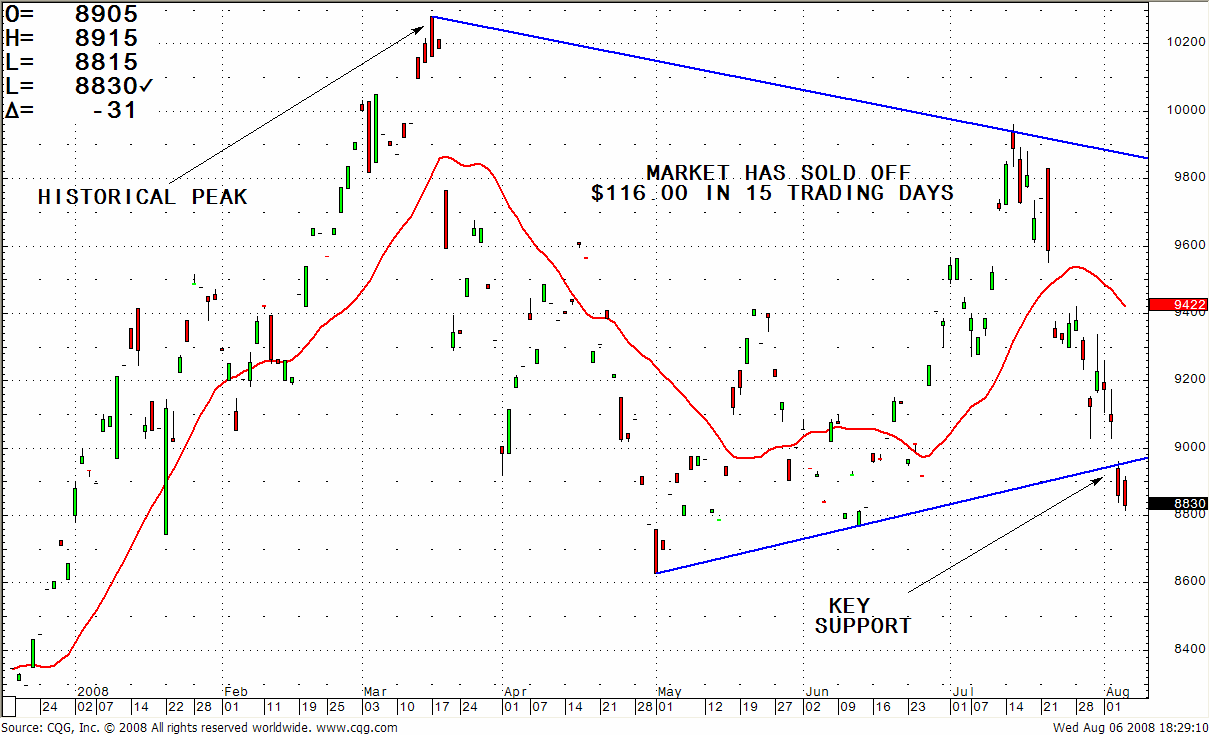
Task: Click the -31 net change value
Action: point(113,110)
